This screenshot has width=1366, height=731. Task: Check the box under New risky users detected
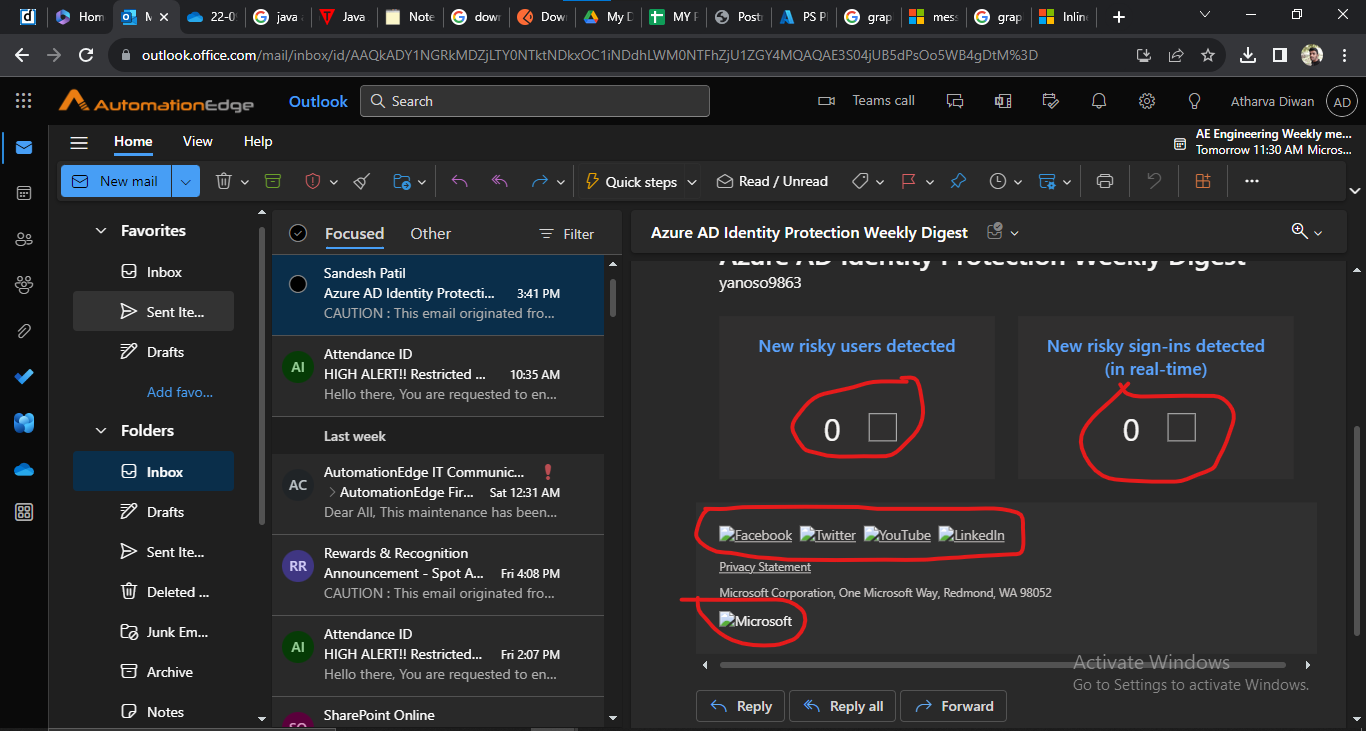coord(881,428)
